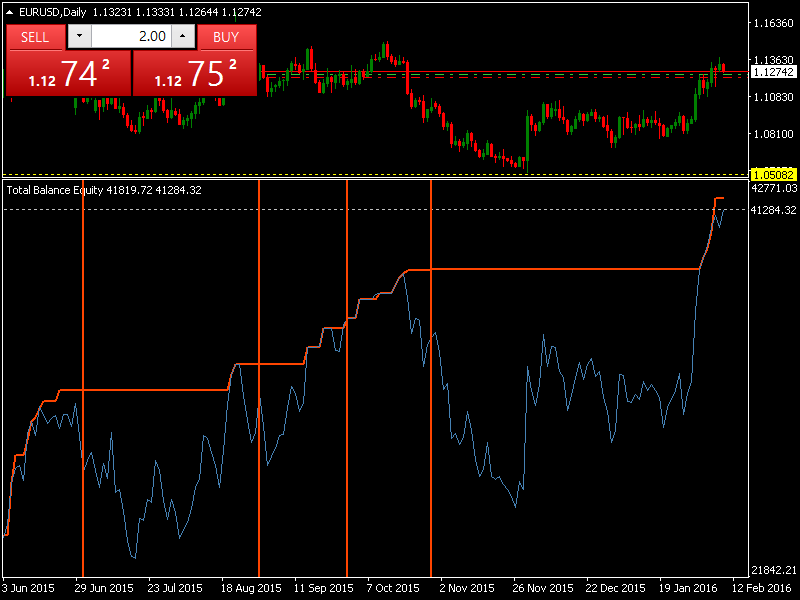Click the EURUSD,Daily chart title
The height and width of the screenshot is (600, 800).
point(53,12)
